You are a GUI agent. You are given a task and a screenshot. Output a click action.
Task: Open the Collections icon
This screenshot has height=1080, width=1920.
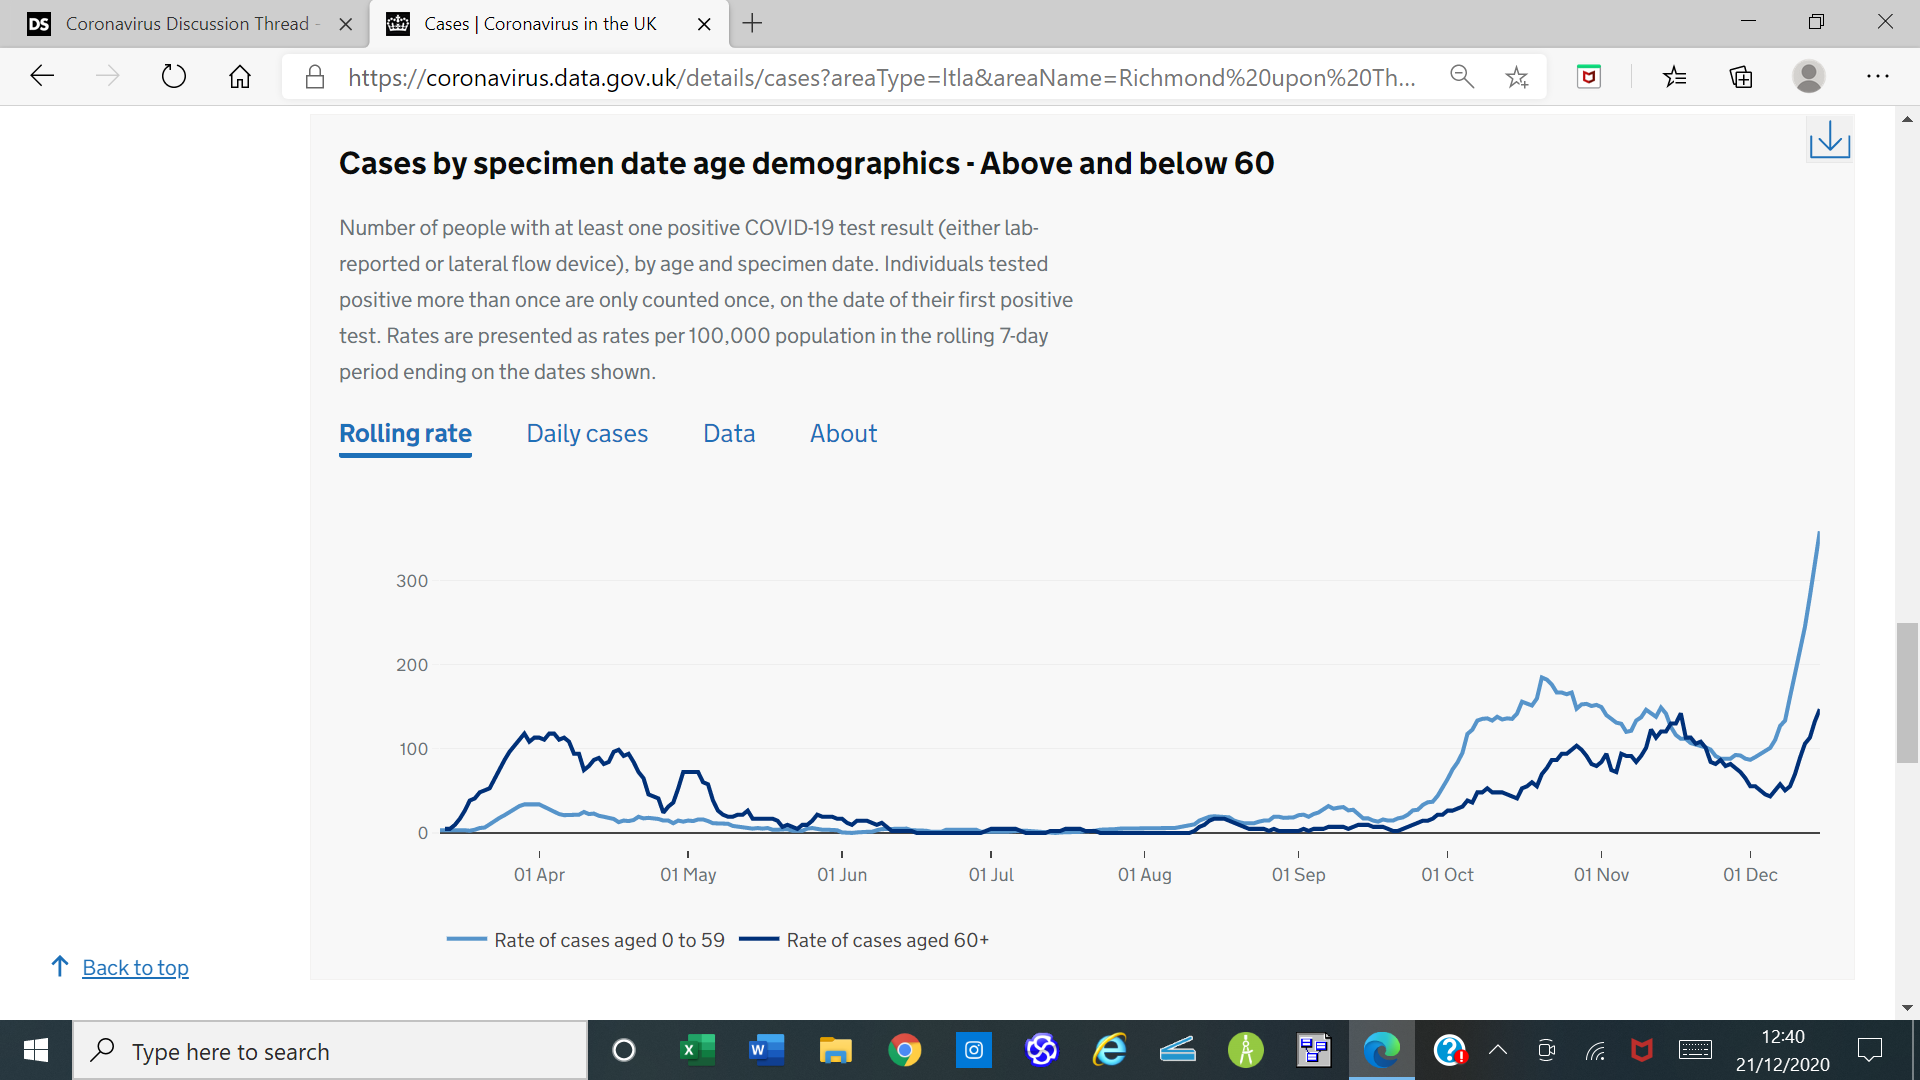tap(1741, 77)
